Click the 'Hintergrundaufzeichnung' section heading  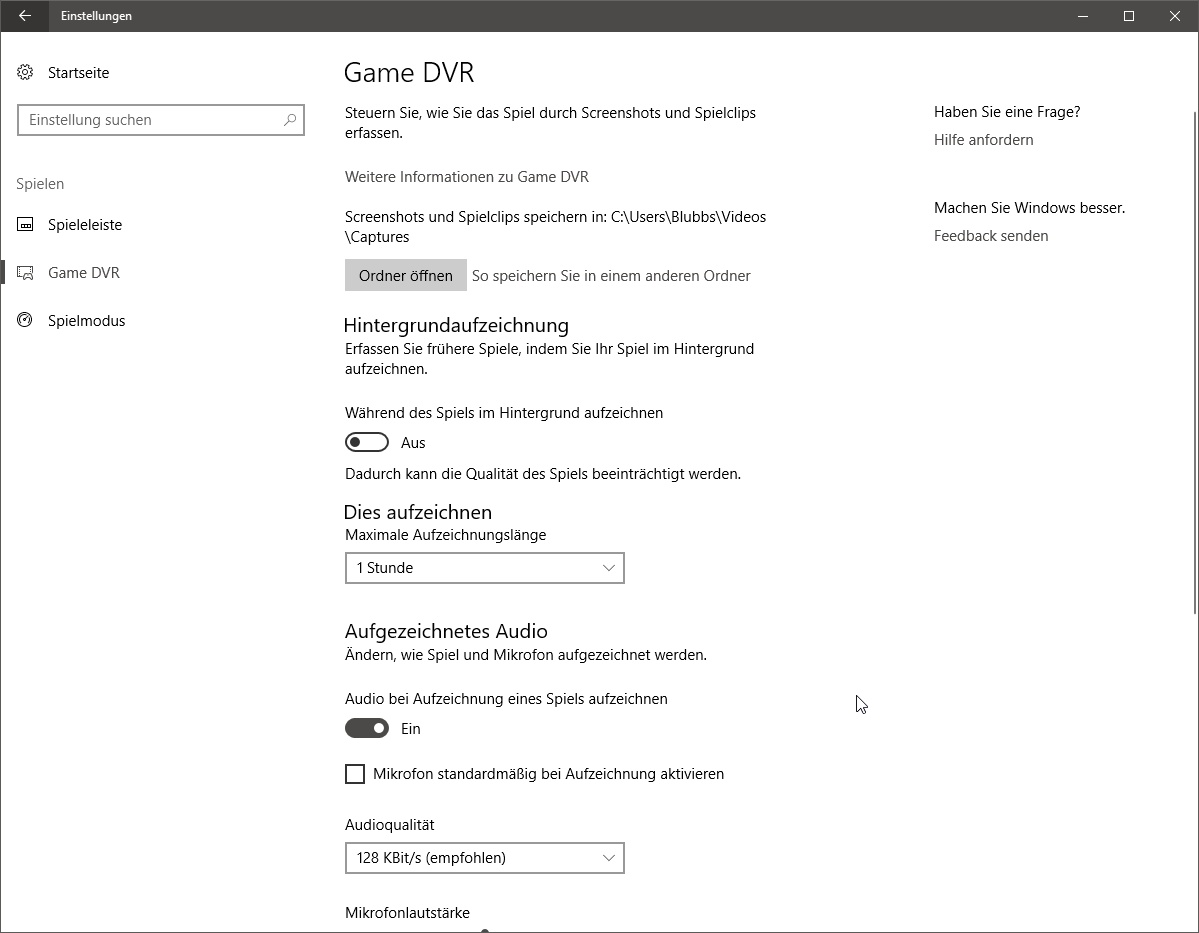coord(457,325)
